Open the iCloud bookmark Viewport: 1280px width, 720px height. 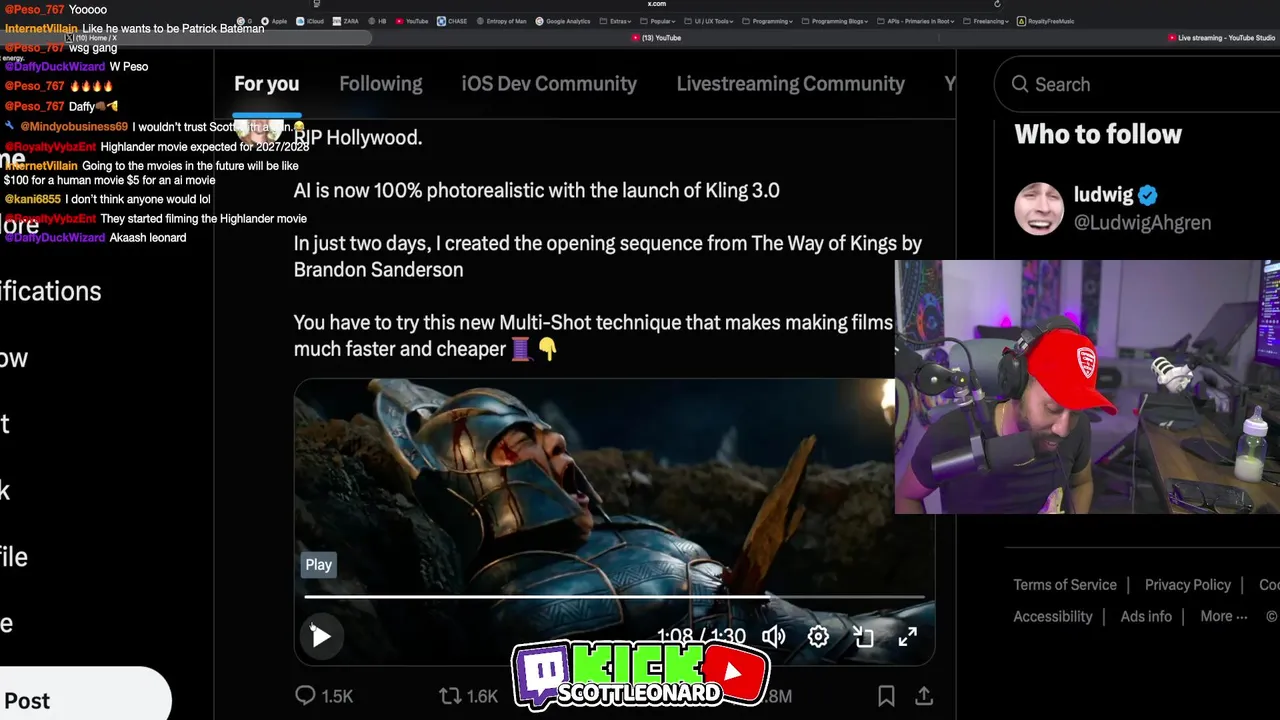click(x=308, y=21)
